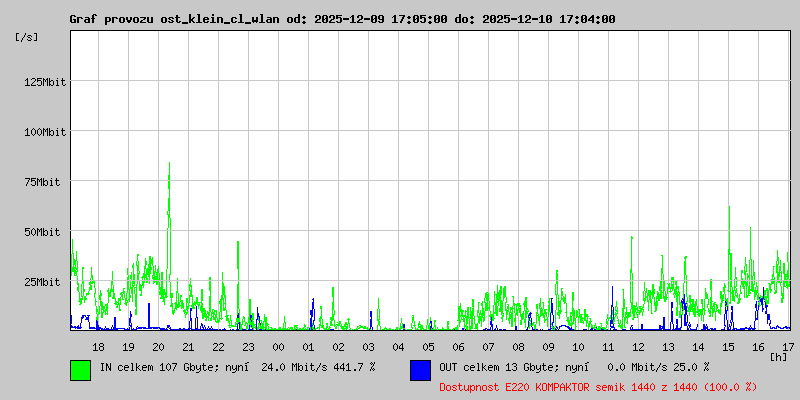Click the green IN legend swatch
This screenshot has height=400, width=800.
(80, 369)
